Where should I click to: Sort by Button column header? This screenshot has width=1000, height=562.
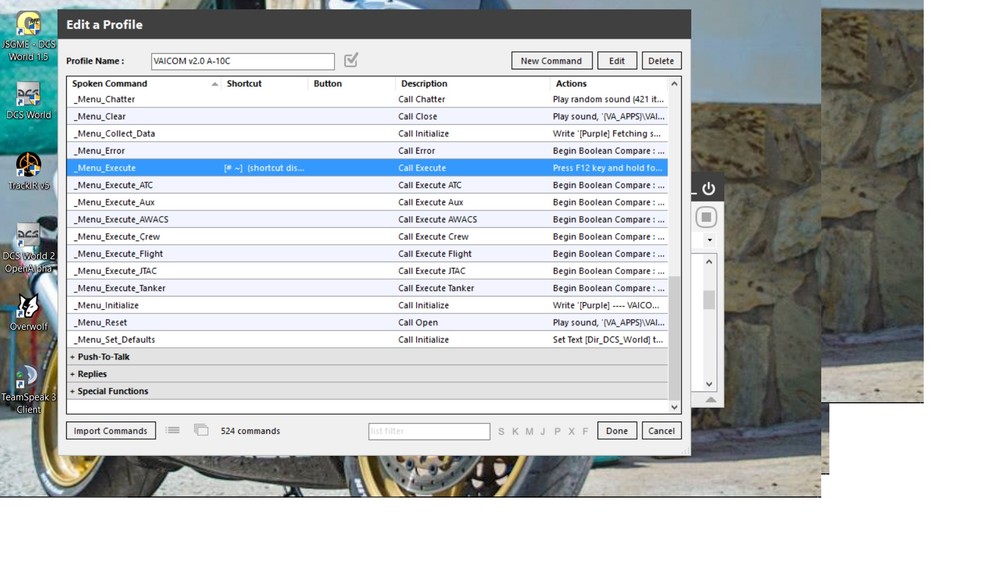[x=351, y=84]
